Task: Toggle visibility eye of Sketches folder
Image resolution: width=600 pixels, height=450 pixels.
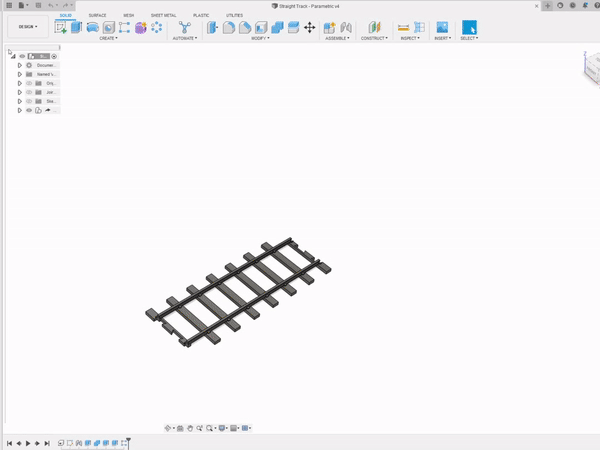Action: [x=29, y=101]
